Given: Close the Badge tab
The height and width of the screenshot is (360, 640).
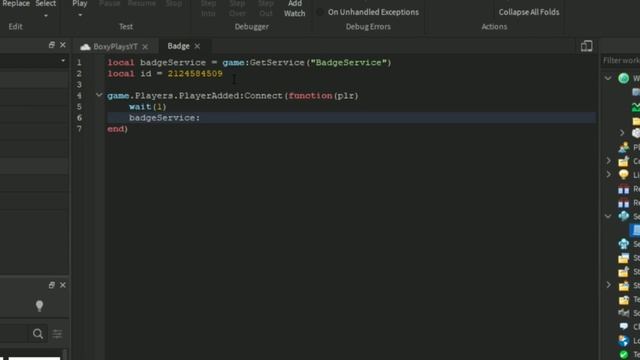Looking at the screenshot, I should pyautogui.click(x=197, y=46).
